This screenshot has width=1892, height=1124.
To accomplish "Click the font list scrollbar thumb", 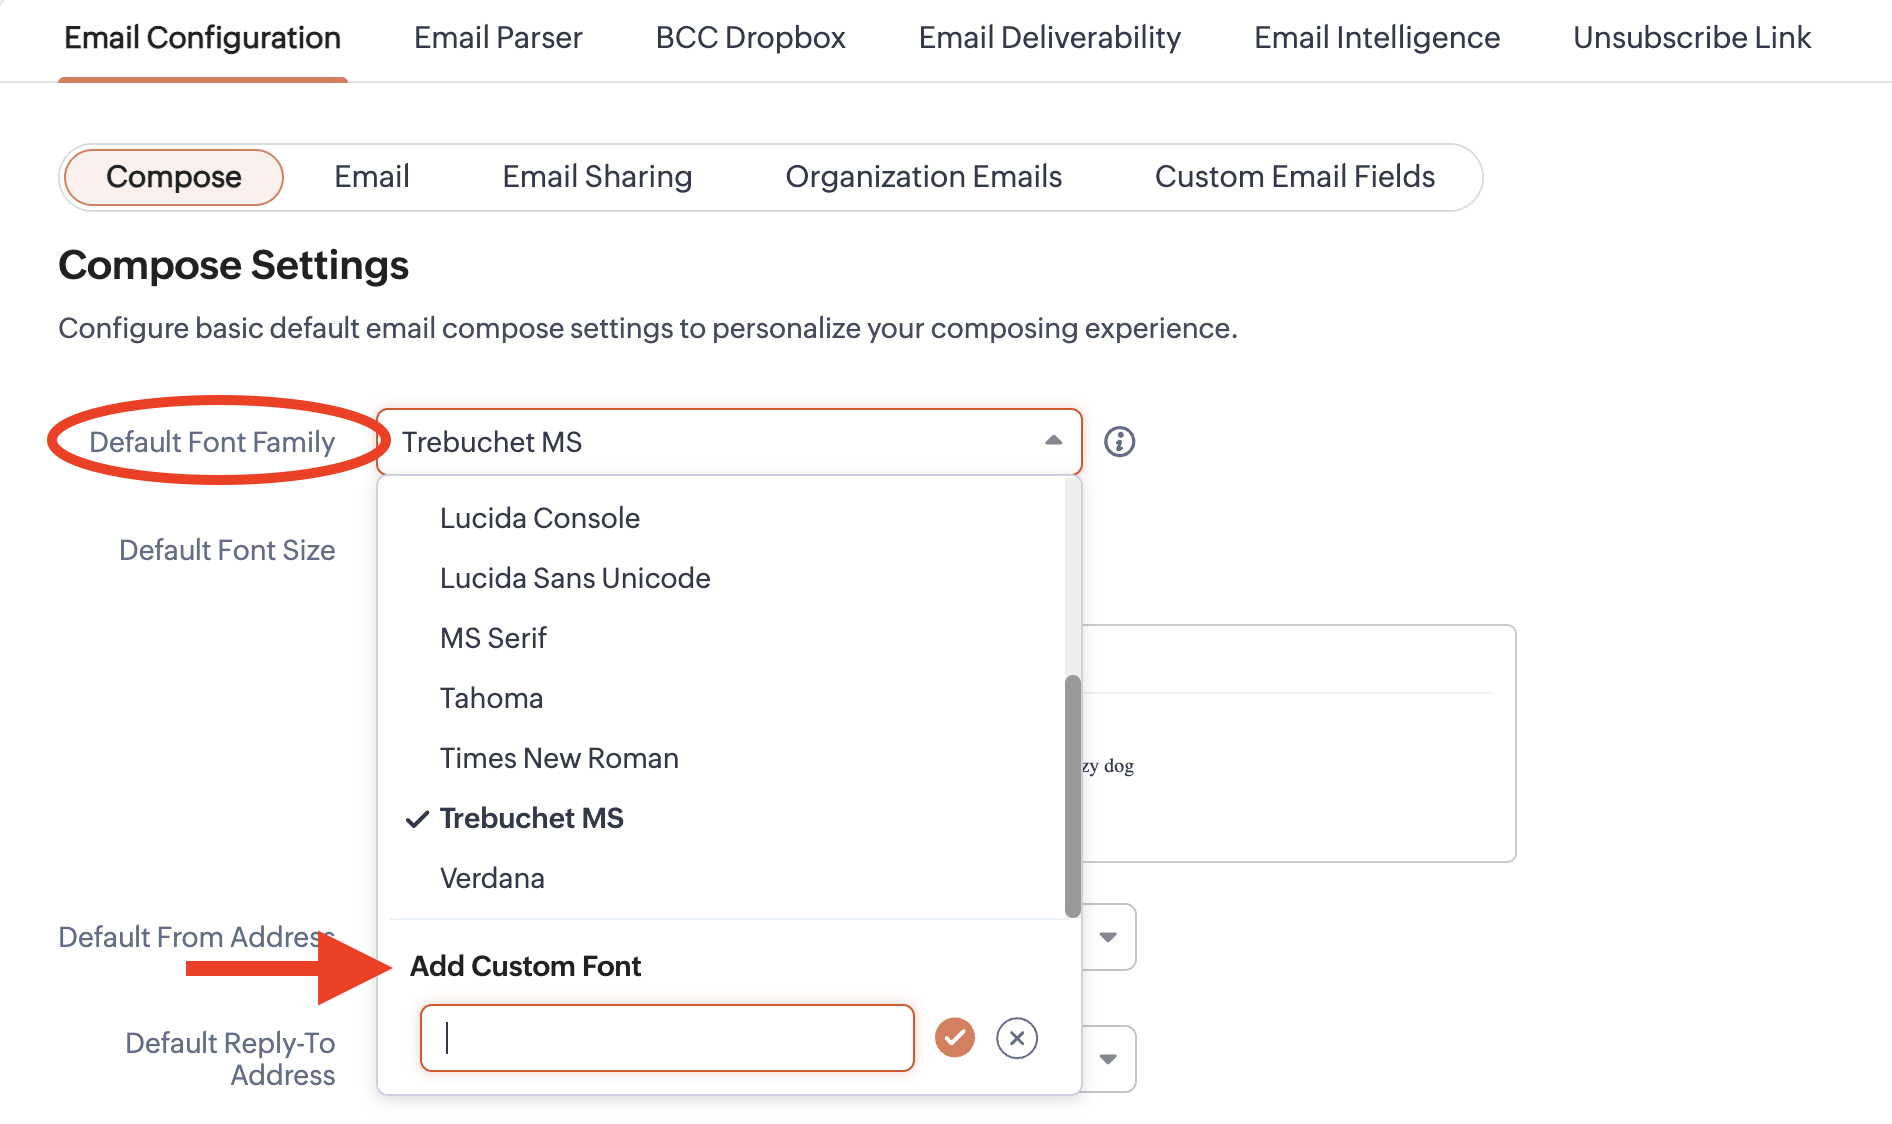I will (x=1073, y=795).
